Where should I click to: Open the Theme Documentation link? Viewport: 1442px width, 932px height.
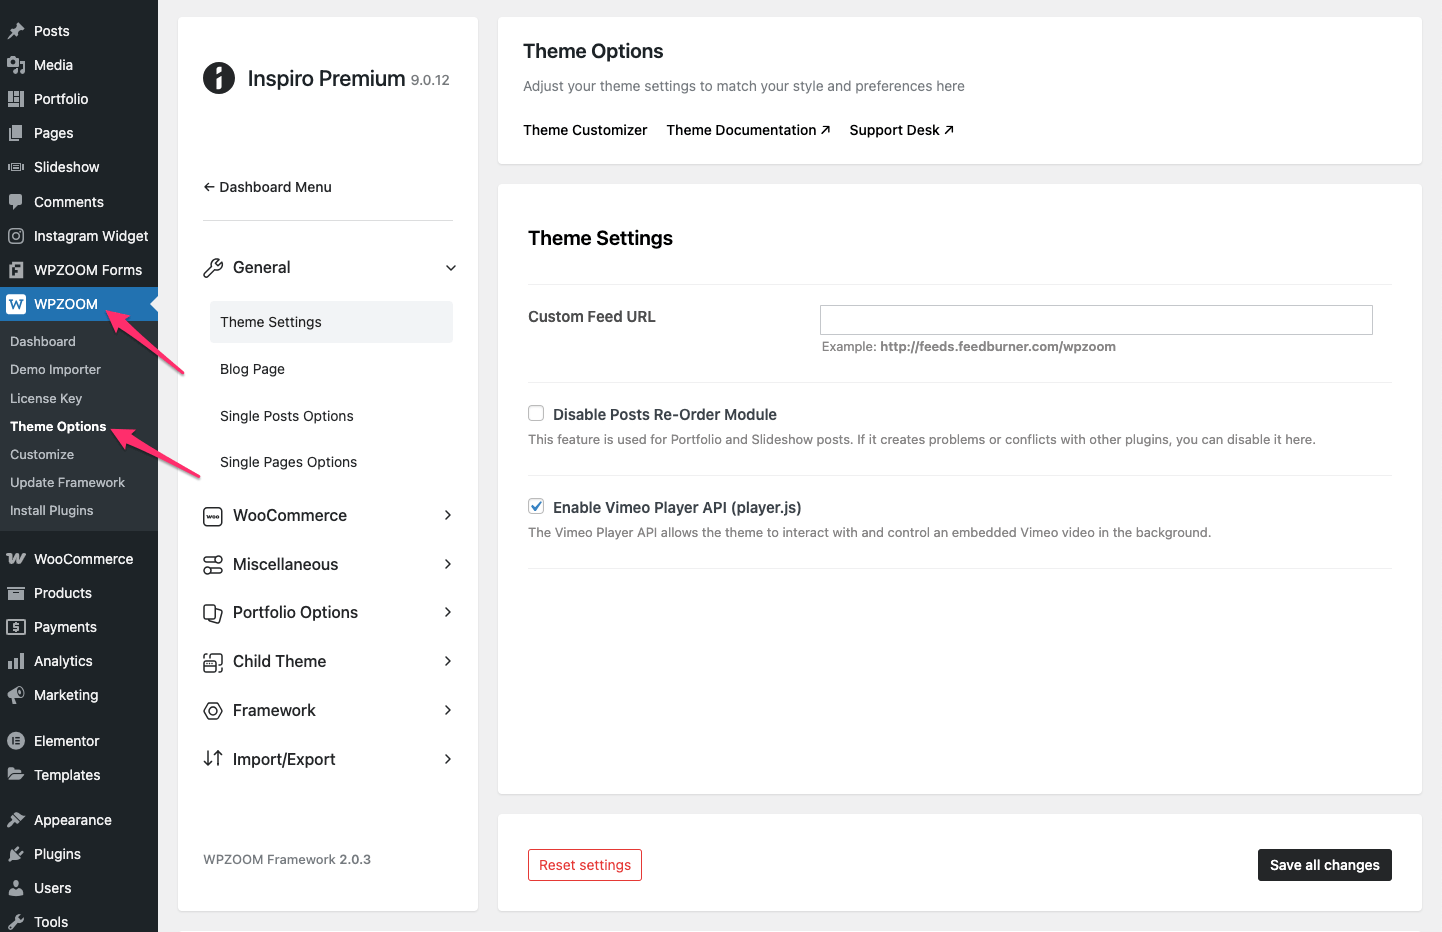[x=748, y=130]
